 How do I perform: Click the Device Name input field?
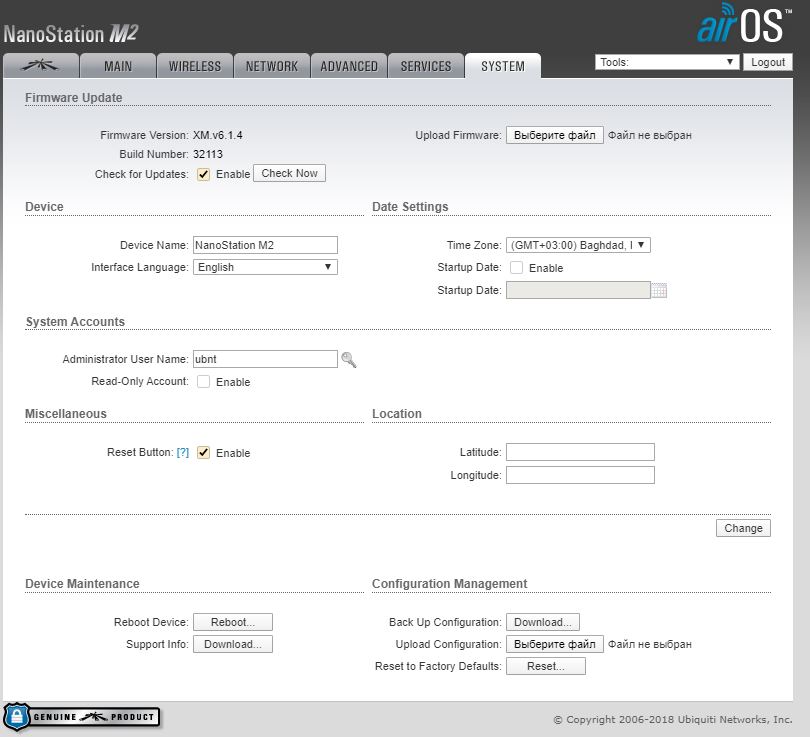pos(265,245)
